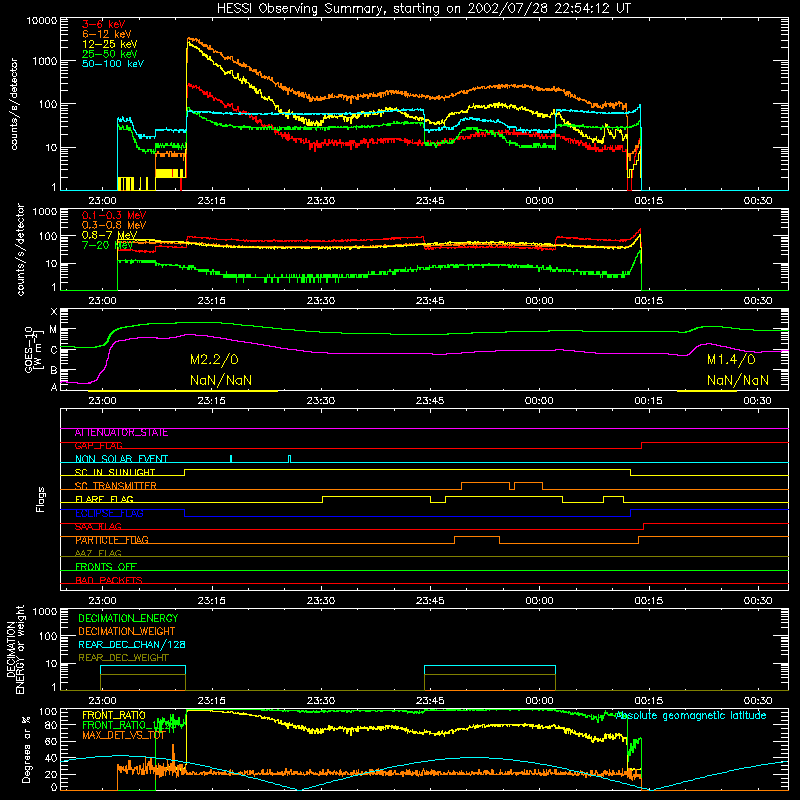
Task: Click the DECIMATION ENERGY or weight axis title
Action: click(15, 649)
